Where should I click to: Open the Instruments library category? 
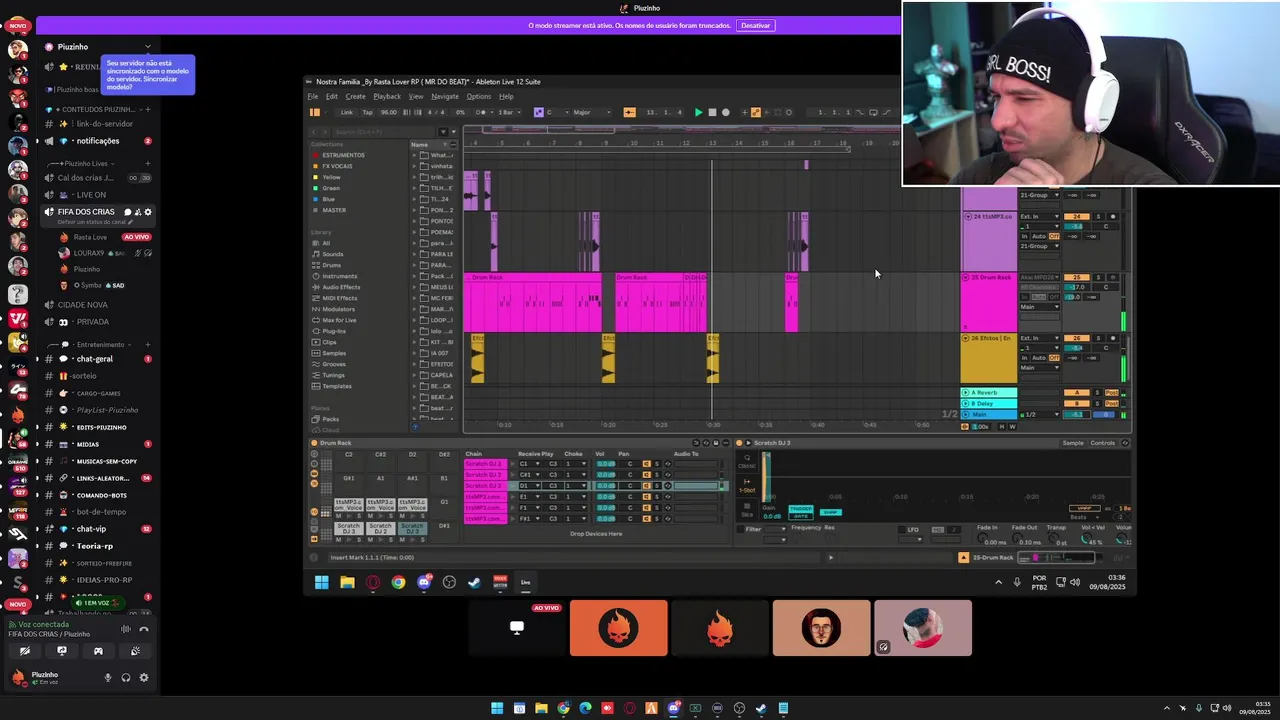point(340,276)
